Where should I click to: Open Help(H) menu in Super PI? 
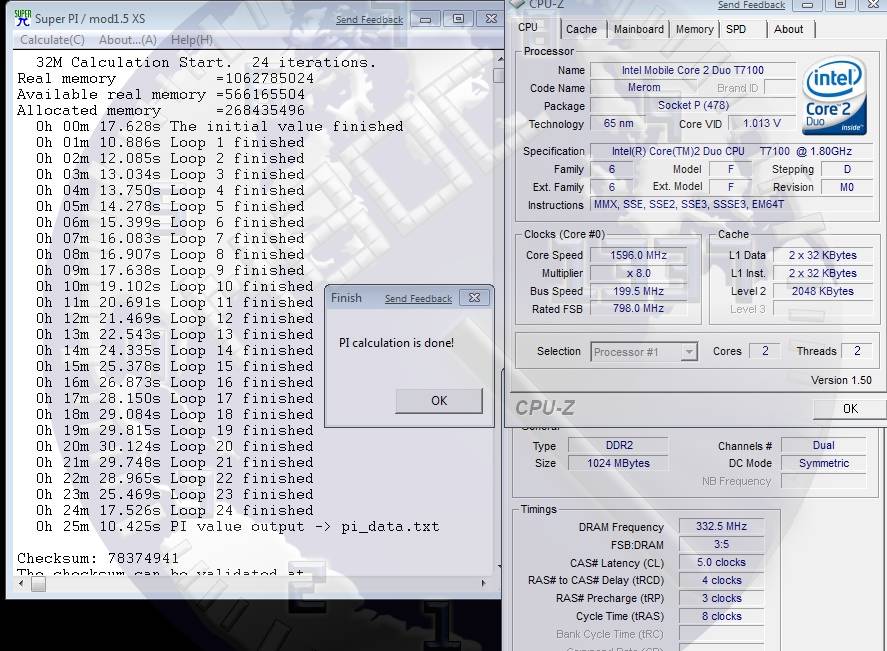pos(192,40)
